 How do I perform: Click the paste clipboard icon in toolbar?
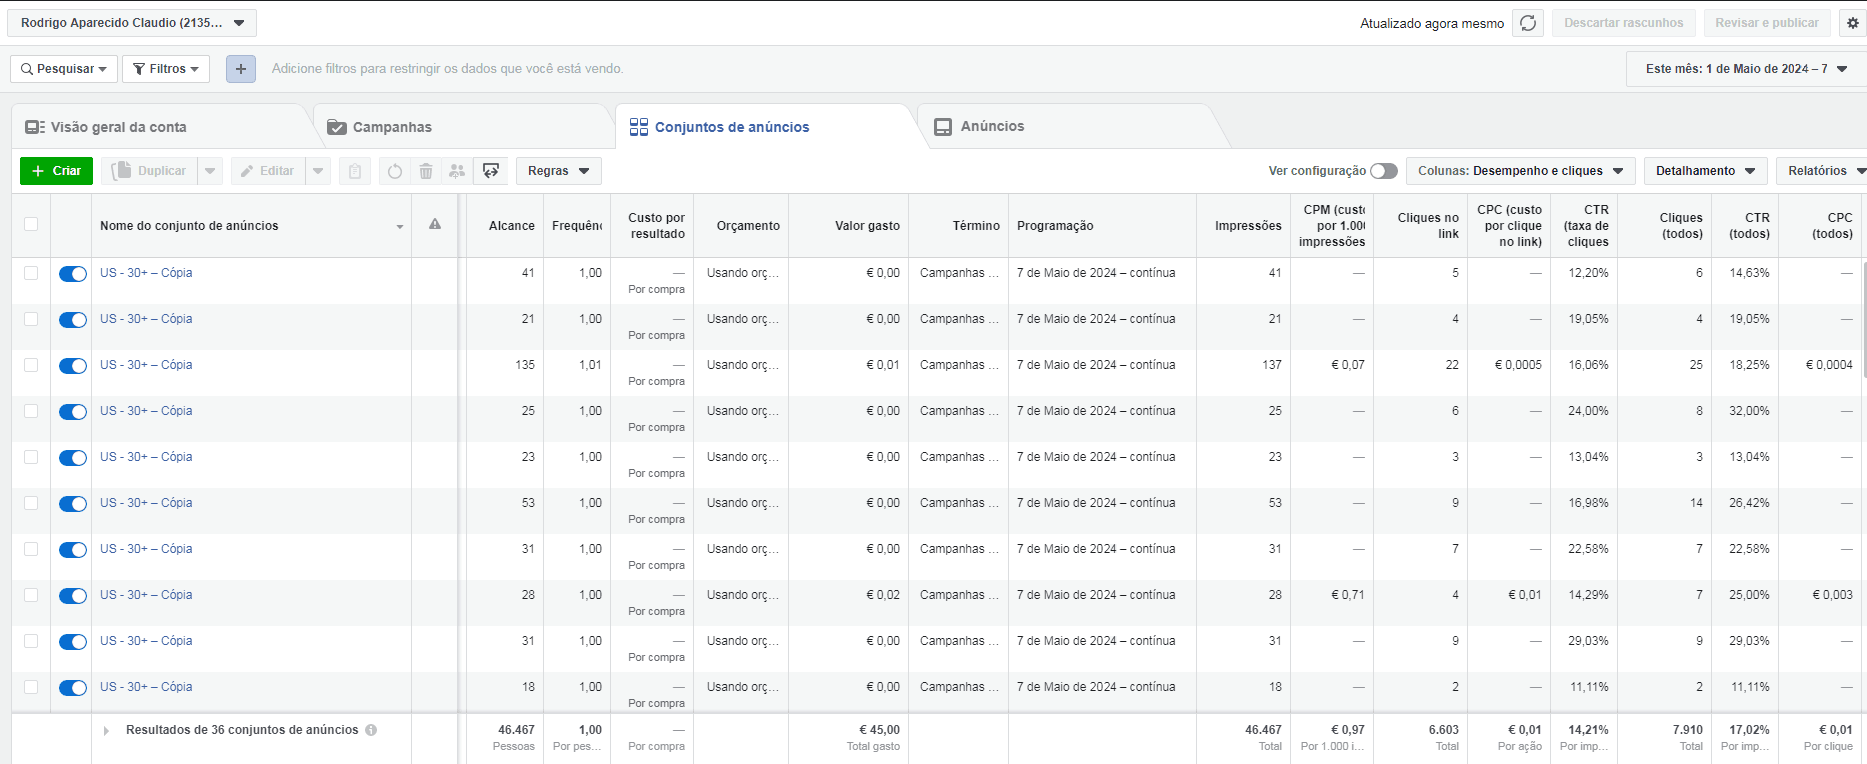coord(355,171)
